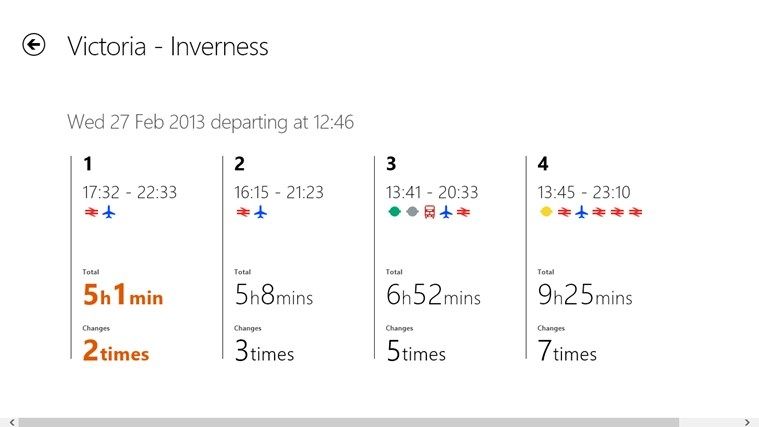Click the 2 times changes label

pos(116,351)
